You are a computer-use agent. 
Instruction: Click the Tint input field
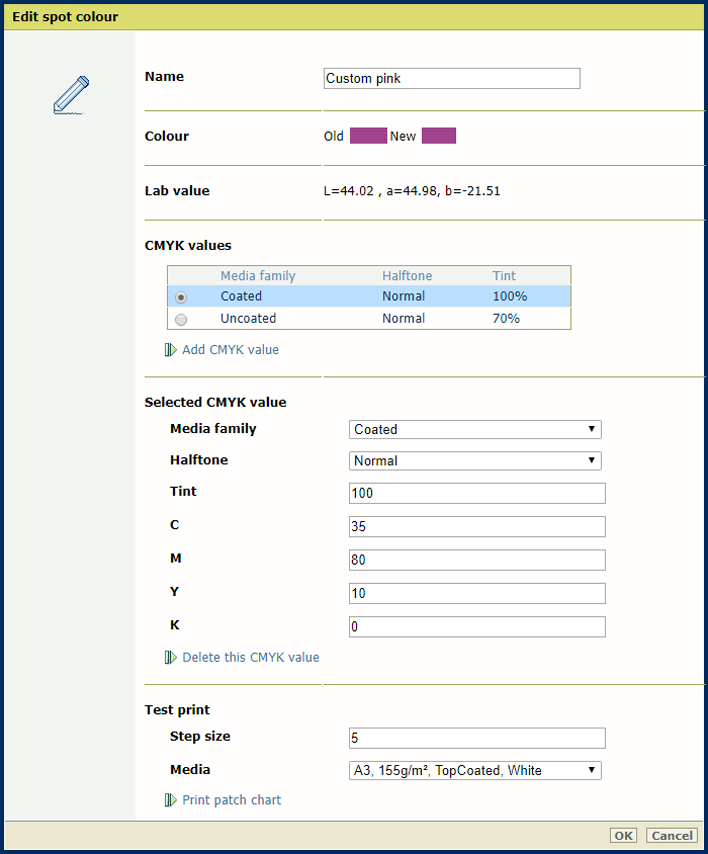click(477, 493)
